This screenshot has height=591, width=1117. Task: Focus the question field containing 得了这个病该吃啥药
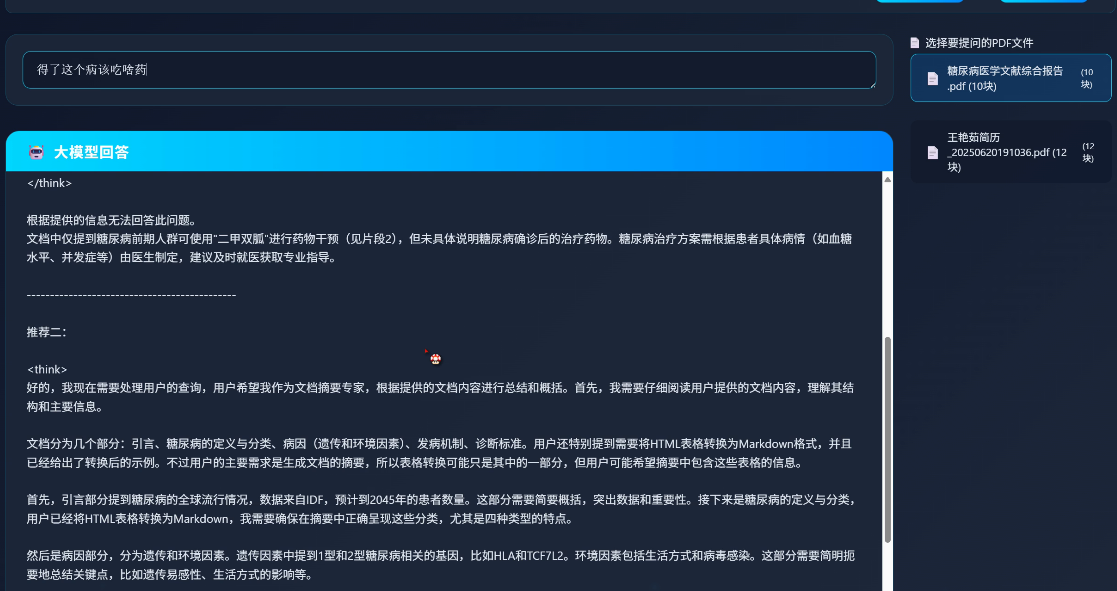coord(449,70)
